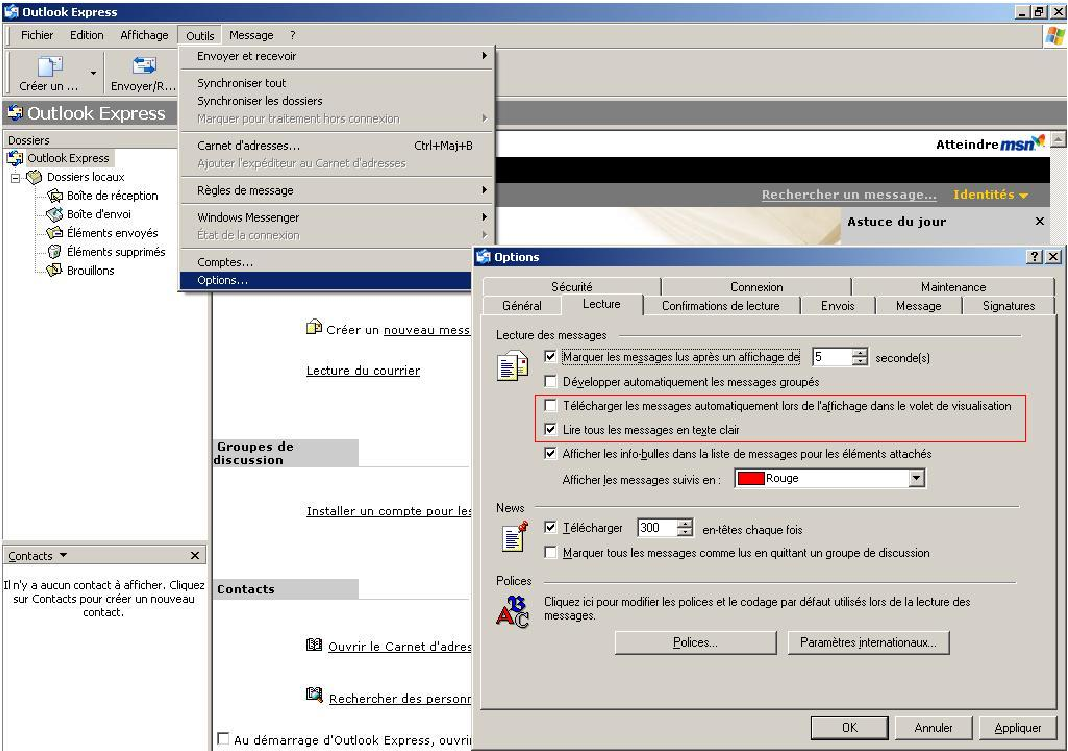1068x751 pixels.
Task: Expand the Envoyer et recevoir submenu
Action: click(336, 56)
